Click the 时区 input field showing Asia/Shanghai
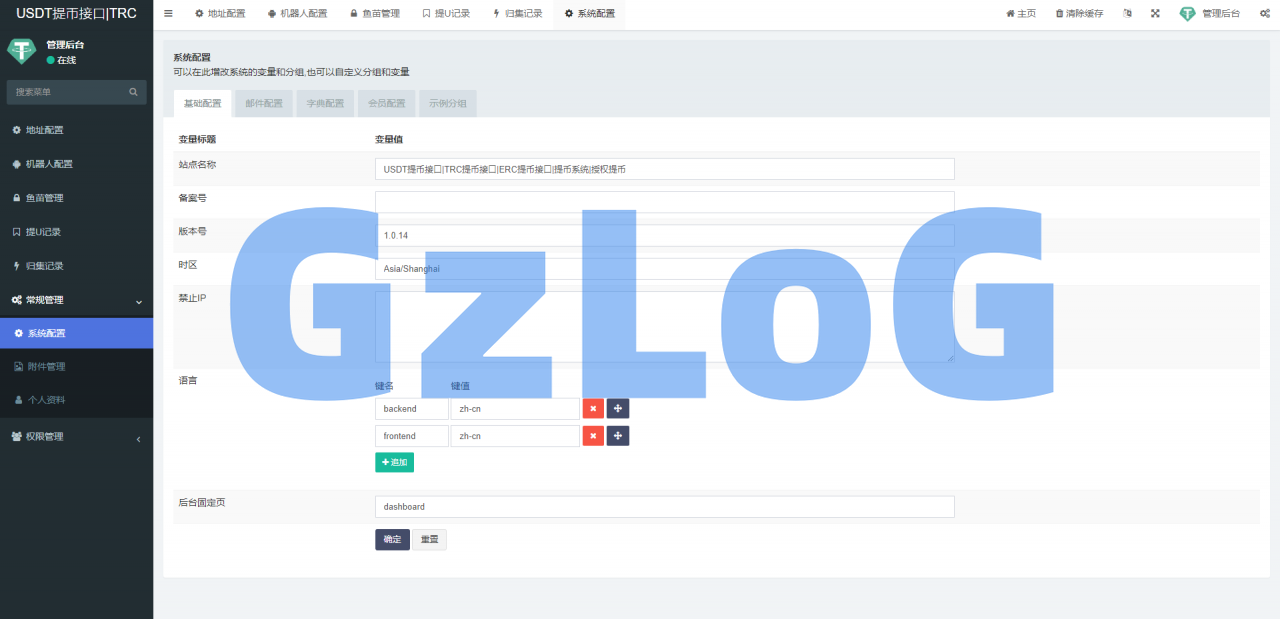Image resolution: width=1280 pixels, height=619 pixels. pyautogui.click(x=664, y=269)
